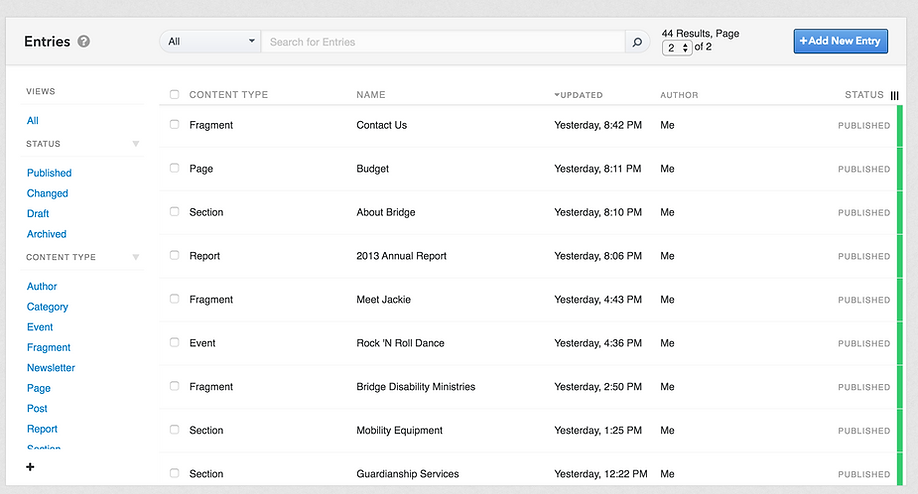
Task: Open the All filter dropdown
Action: pyautogui.click(x=210, y=42)
